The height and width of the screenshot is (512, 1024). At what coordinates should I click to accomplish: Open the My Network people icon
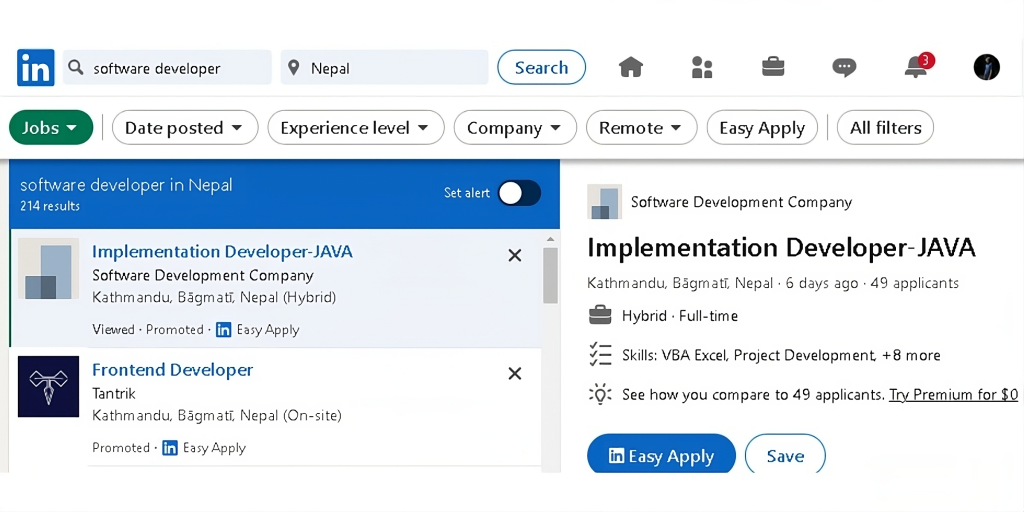(x=702, y=67)
